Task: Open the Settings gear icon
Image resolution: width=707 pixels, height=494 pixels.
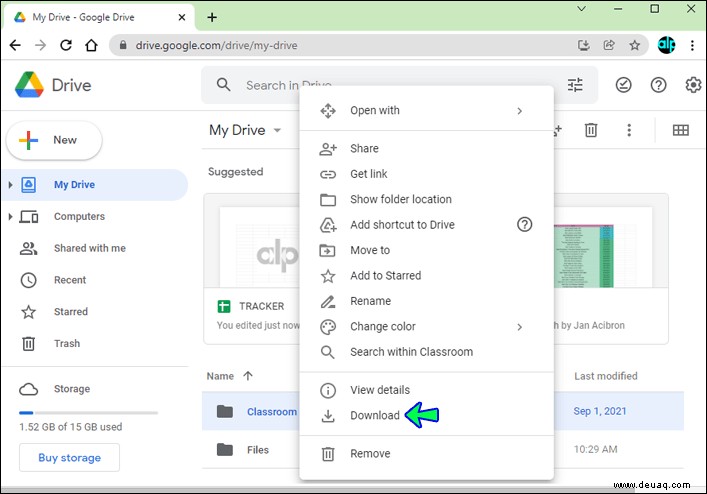Action: pos(693,85)
